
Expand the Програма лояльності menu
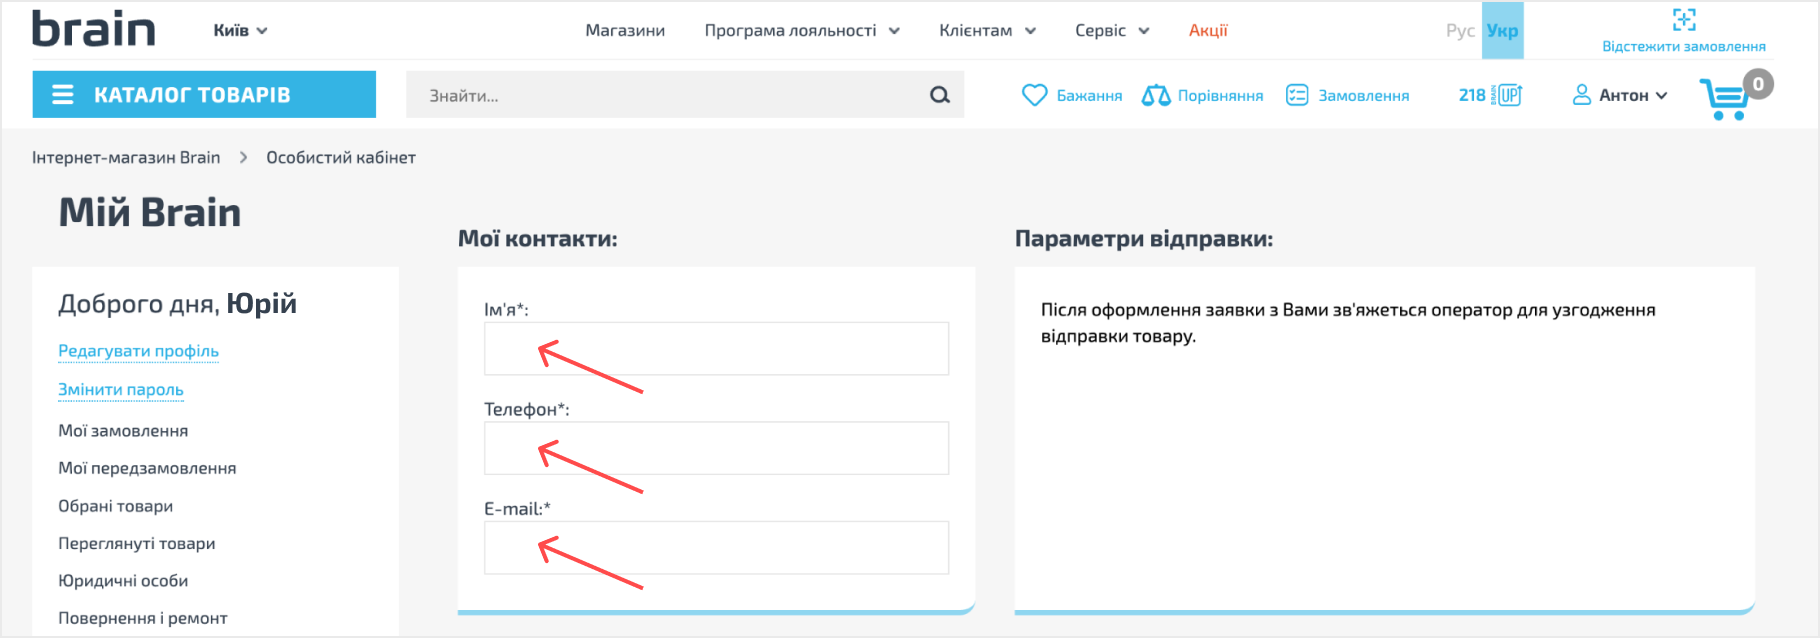tap(802, 31)
